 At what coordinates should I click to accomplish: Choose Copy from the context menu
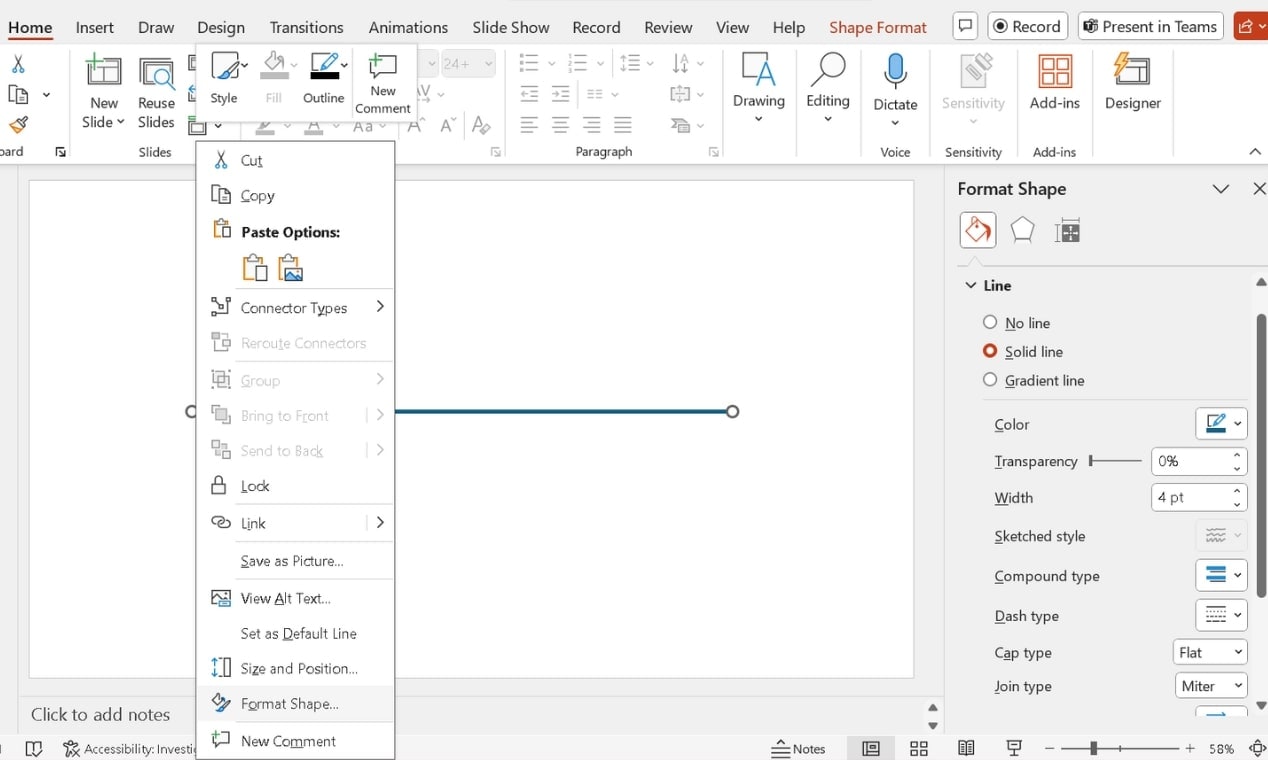click(296, 196)
